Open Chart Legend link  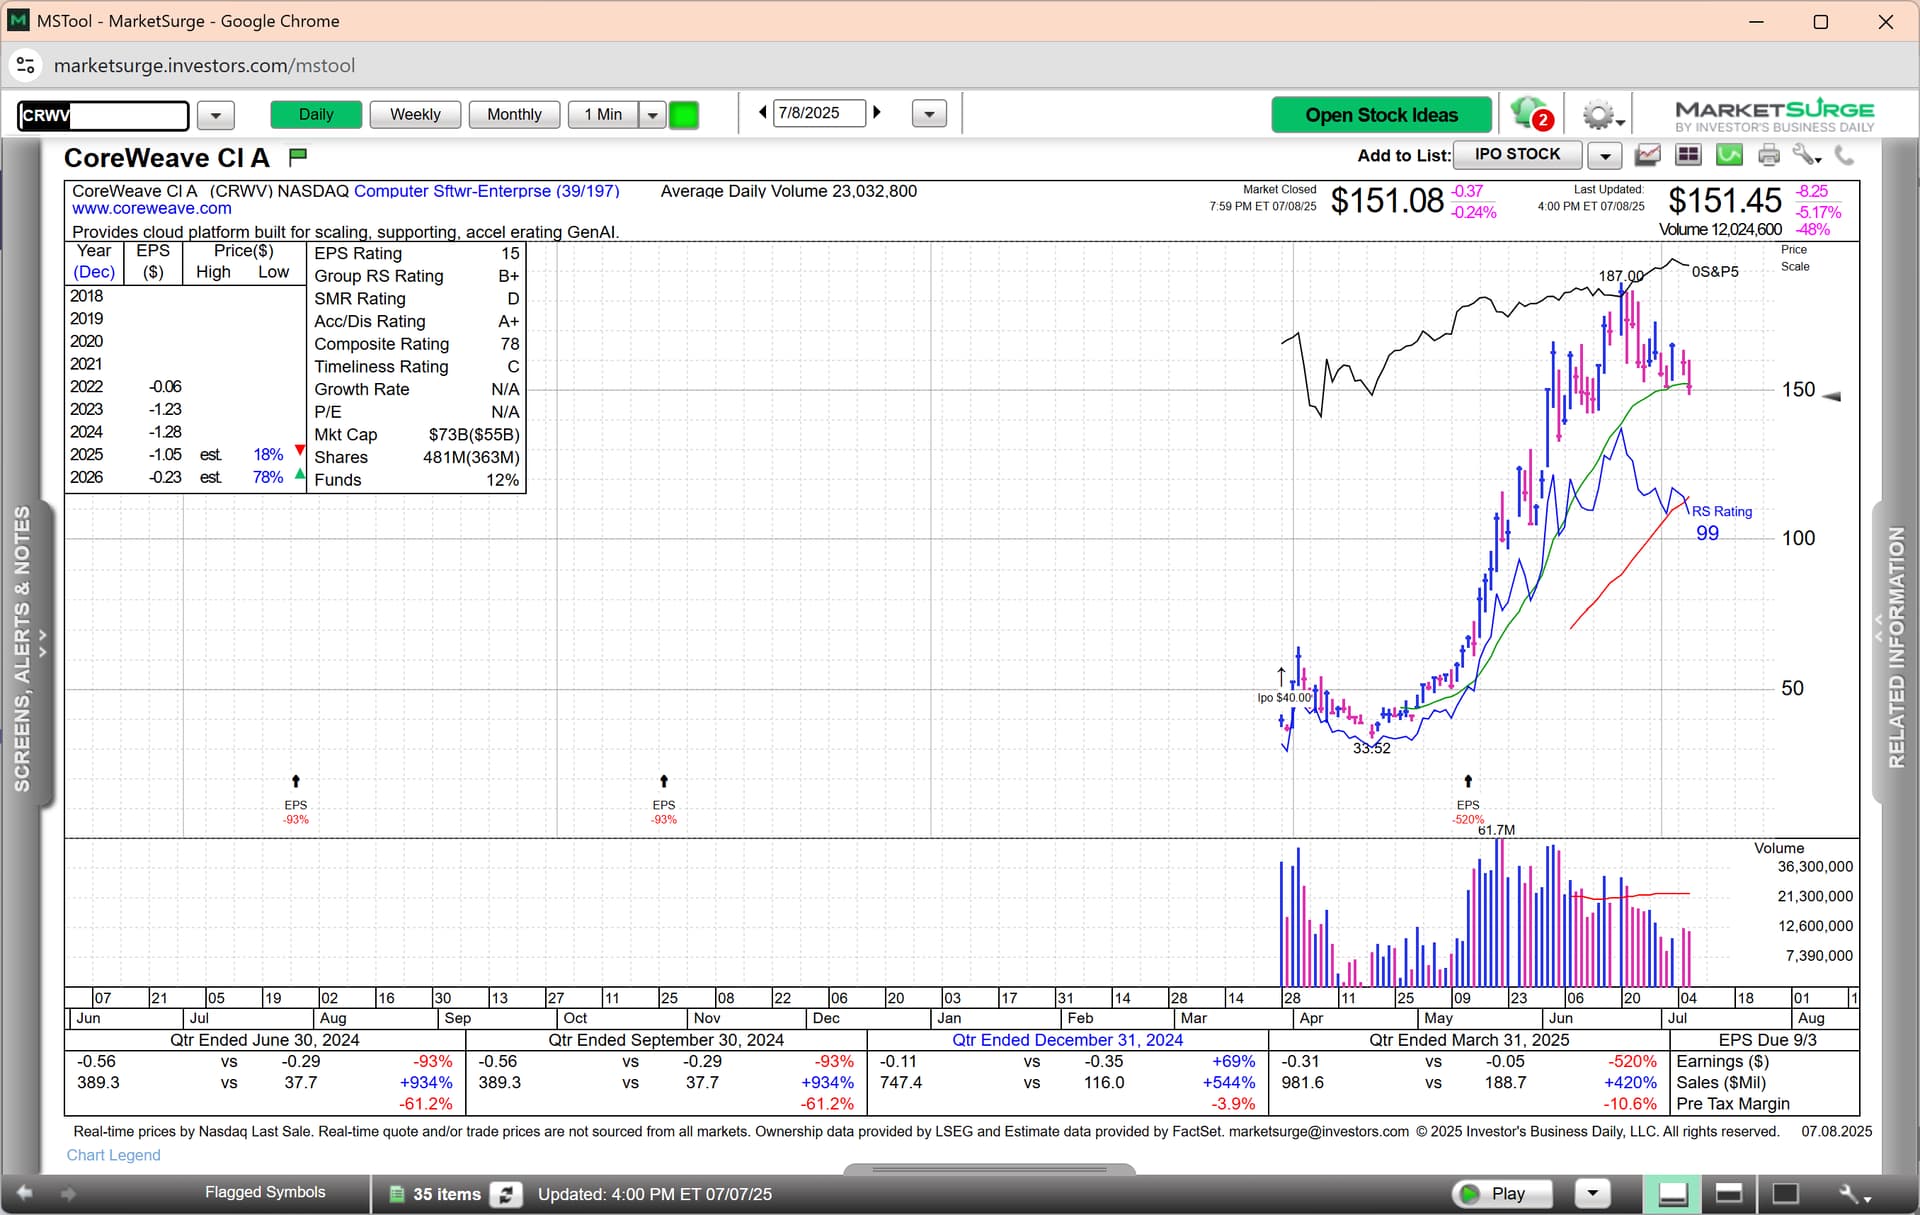pos(113,1155)
